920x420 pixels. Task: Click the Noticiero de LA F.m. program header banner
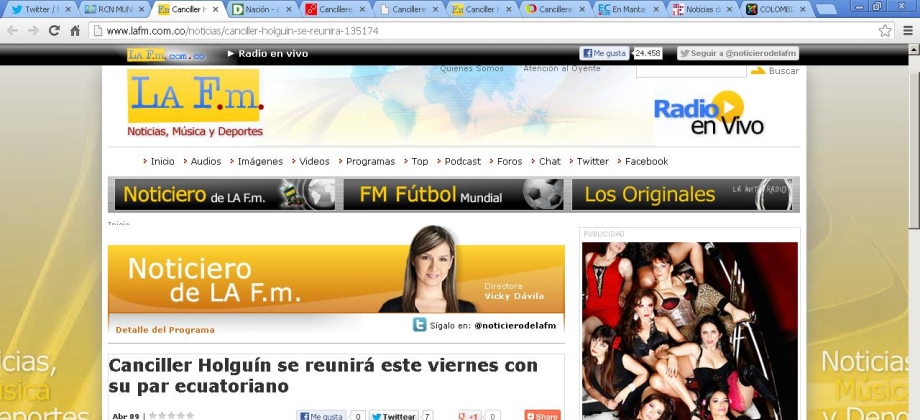point(336,279)
